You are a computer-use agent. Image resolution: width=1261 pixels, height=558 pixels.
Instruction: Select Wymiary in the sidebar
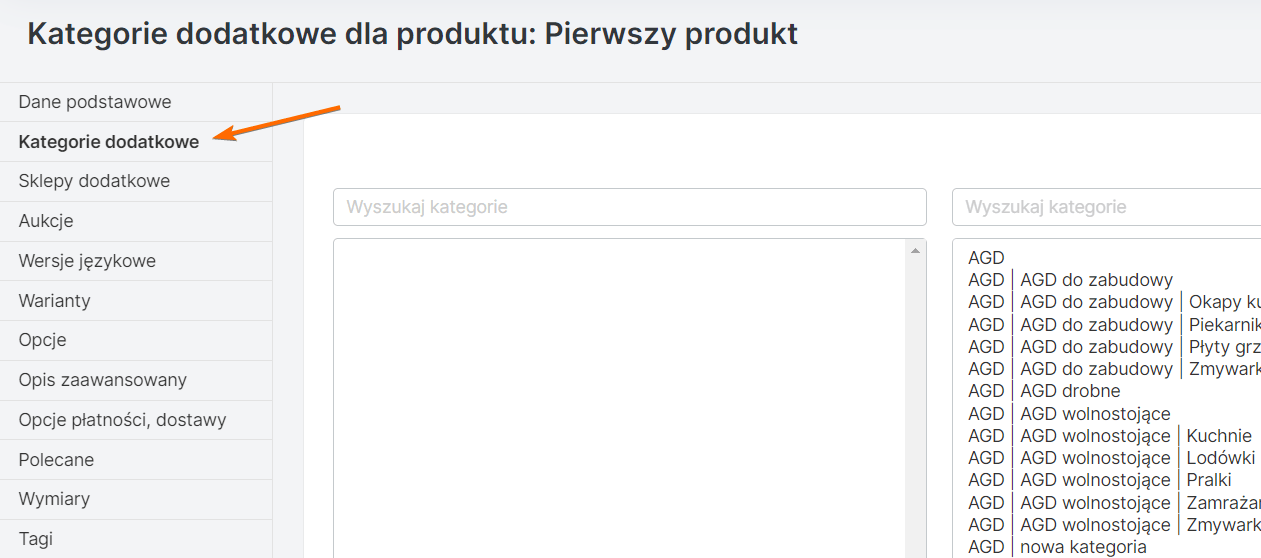54,499
